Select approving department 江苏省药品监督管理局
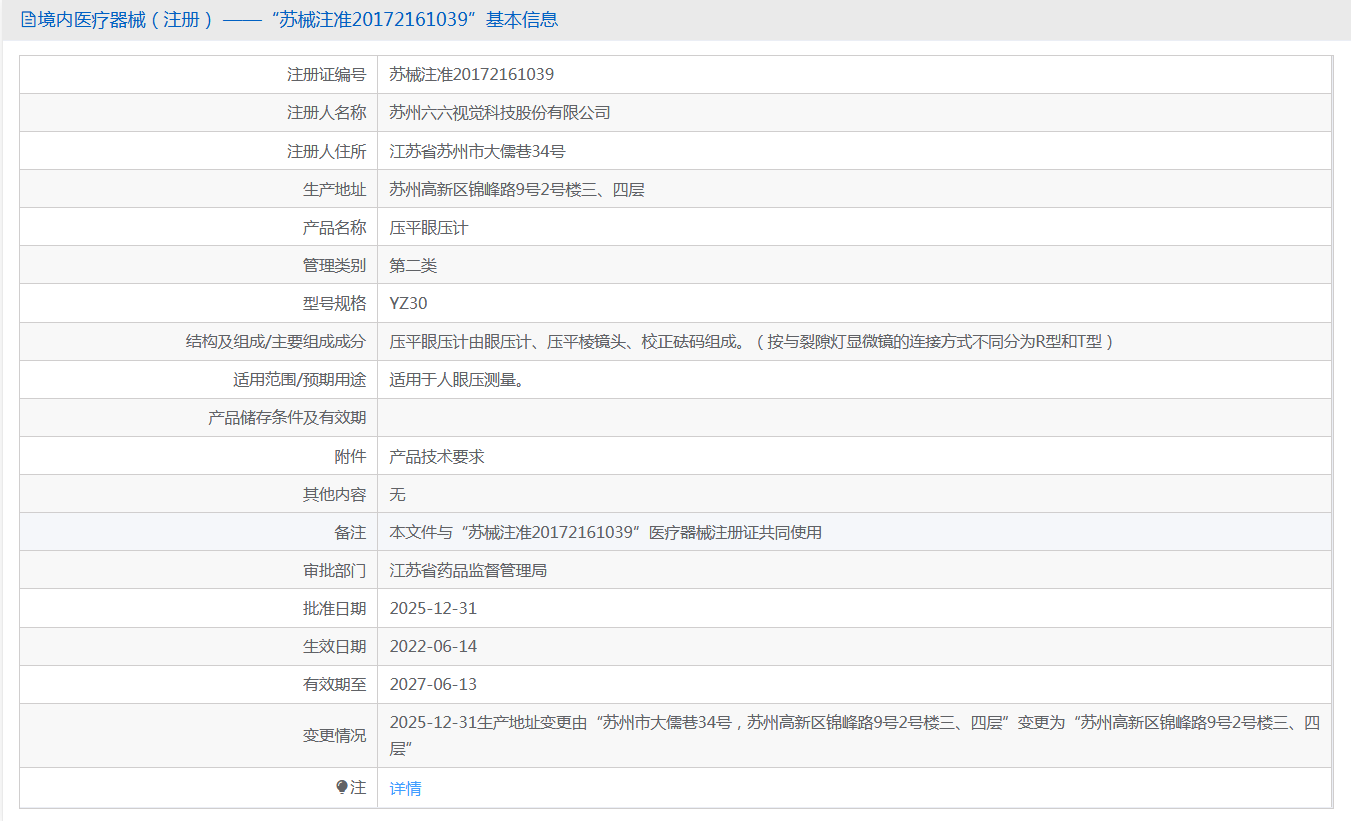This screenshot has width=1351, height=821. click(x=468, y=570)
